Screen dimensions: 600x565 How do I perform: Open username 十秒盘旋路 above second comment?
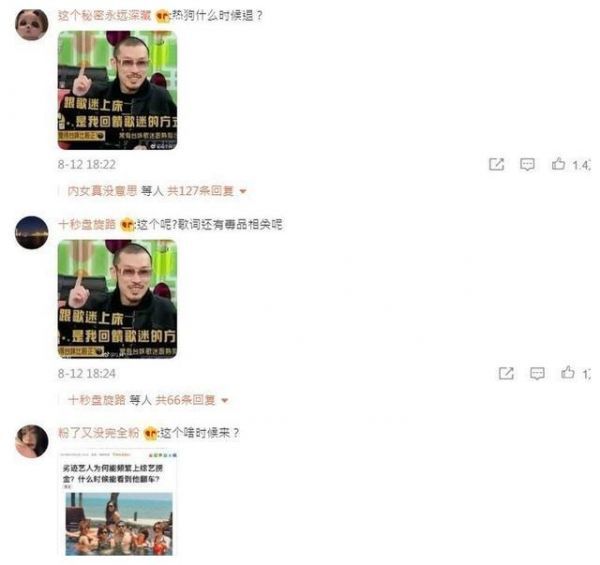coord(87,225)
